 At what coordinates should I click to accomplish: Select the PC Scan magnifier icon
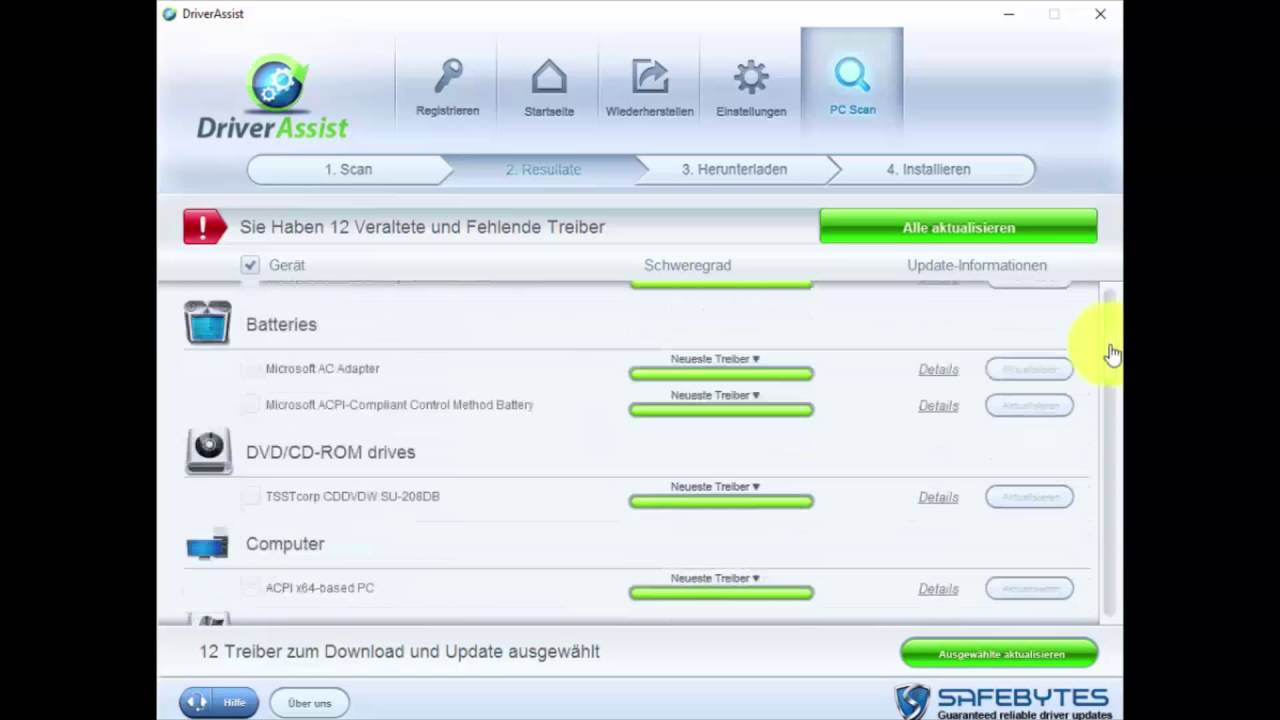pyautogui.click(x=852, y=76)
